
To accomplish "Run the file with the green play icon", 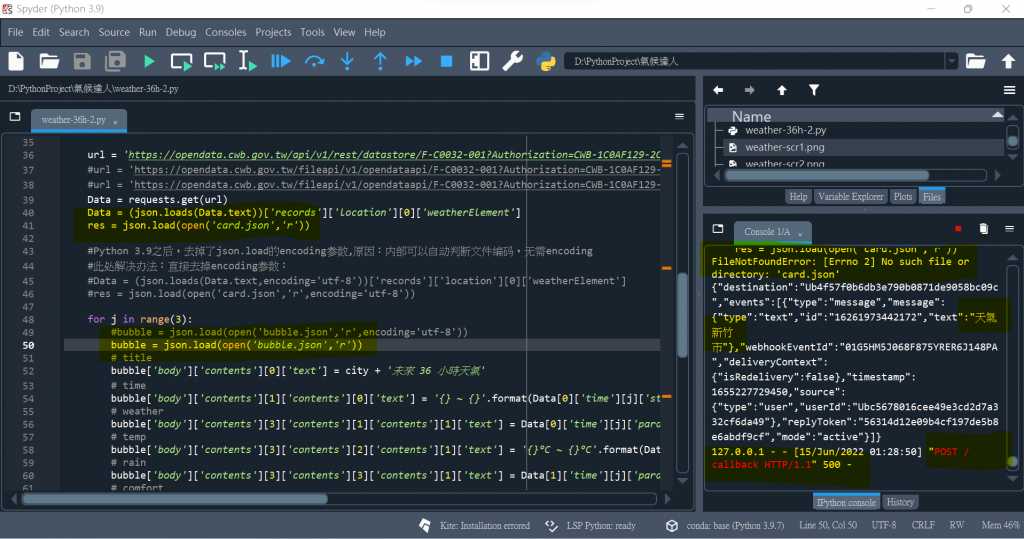I will pos(149,62).
